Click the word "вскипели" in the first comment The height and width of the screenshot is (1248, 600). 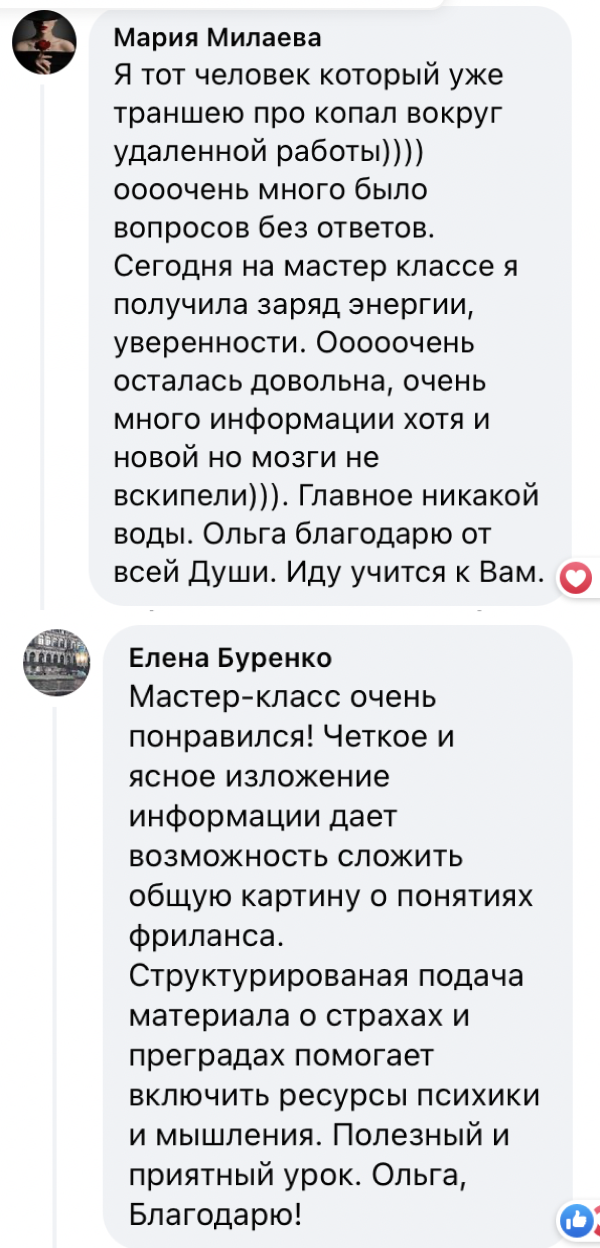tap(180, 496)
